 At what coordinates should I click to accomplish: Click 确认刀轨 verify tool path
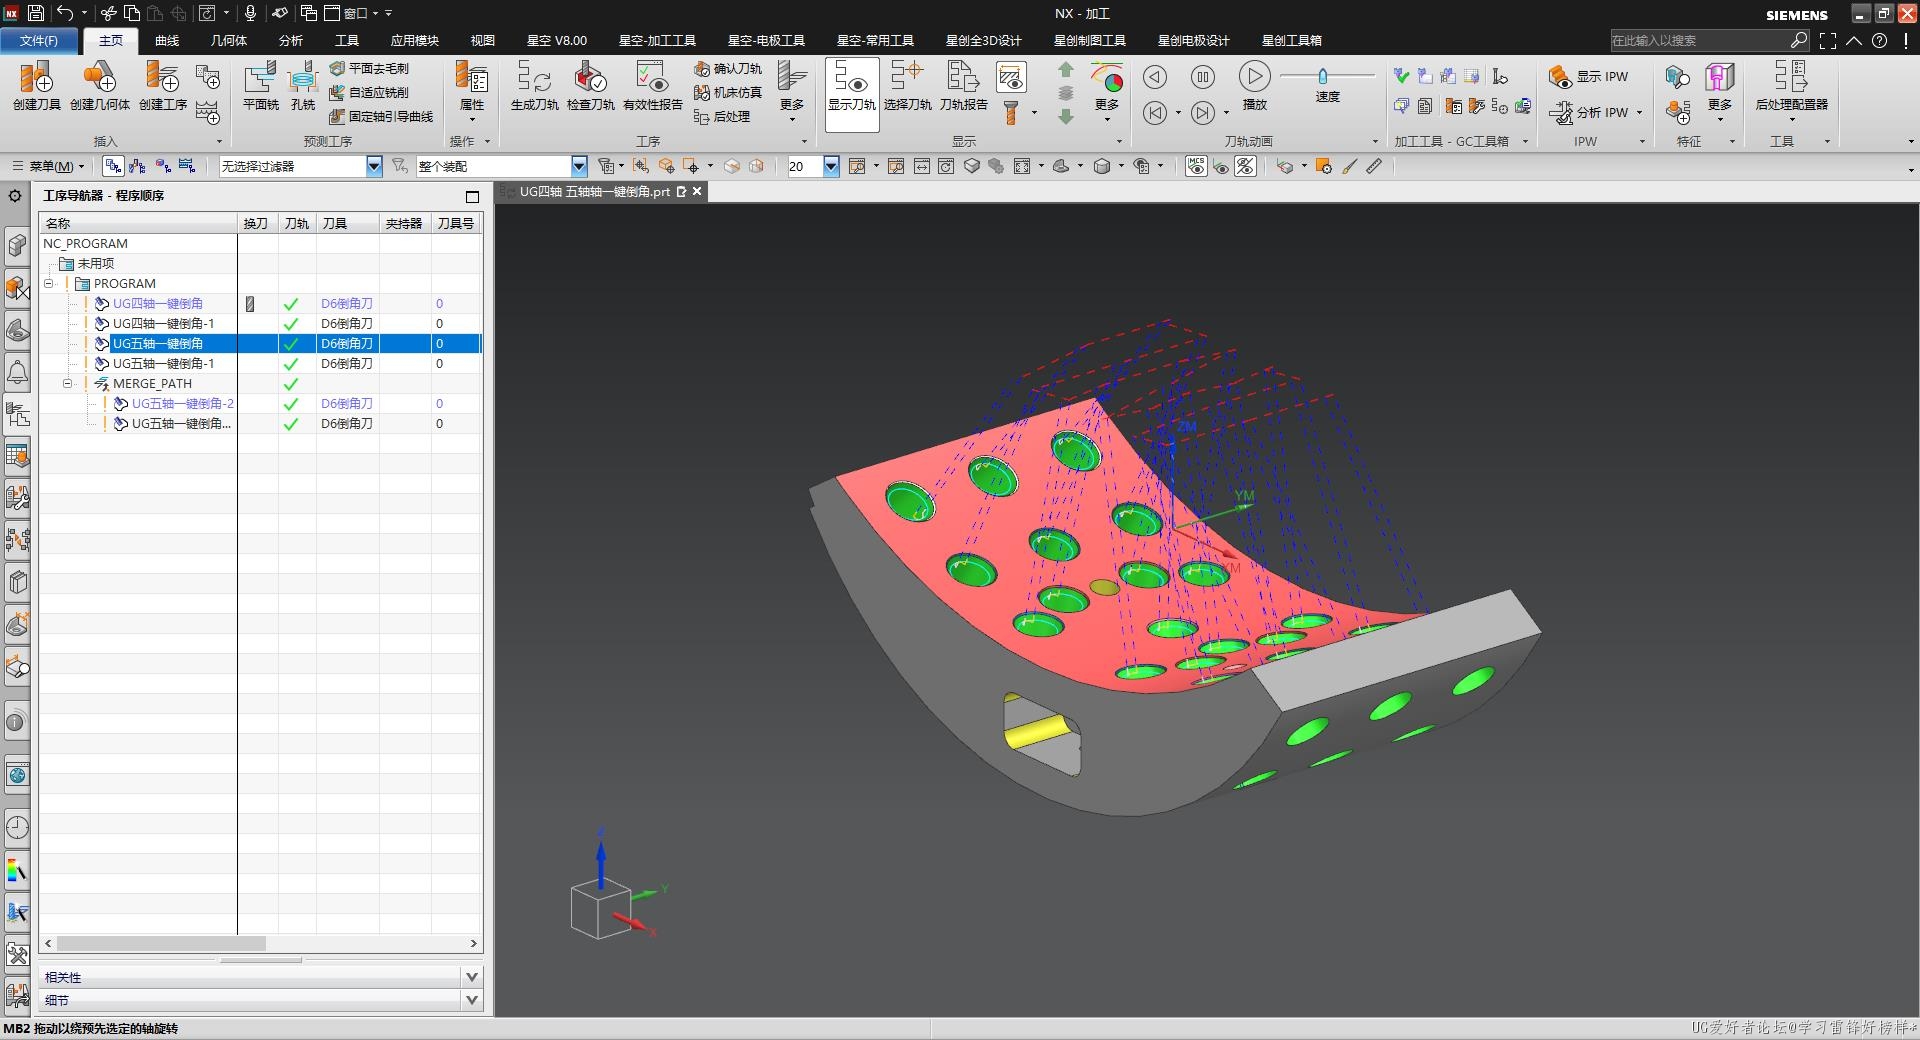[x=727, y=68]
